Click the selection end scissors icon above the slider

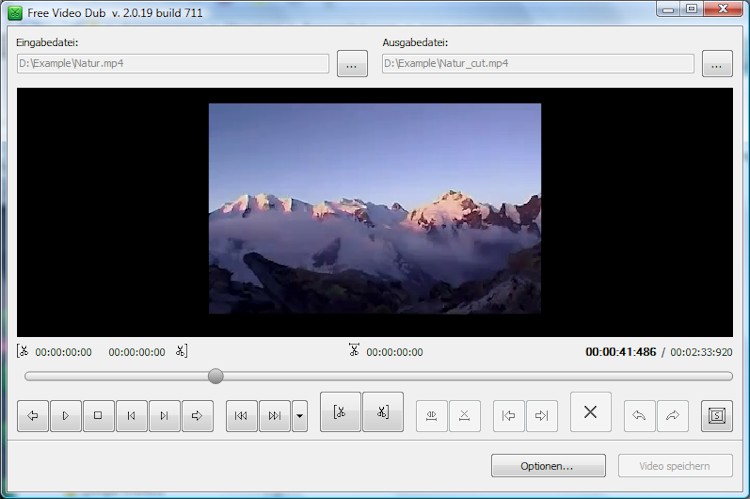181,351
